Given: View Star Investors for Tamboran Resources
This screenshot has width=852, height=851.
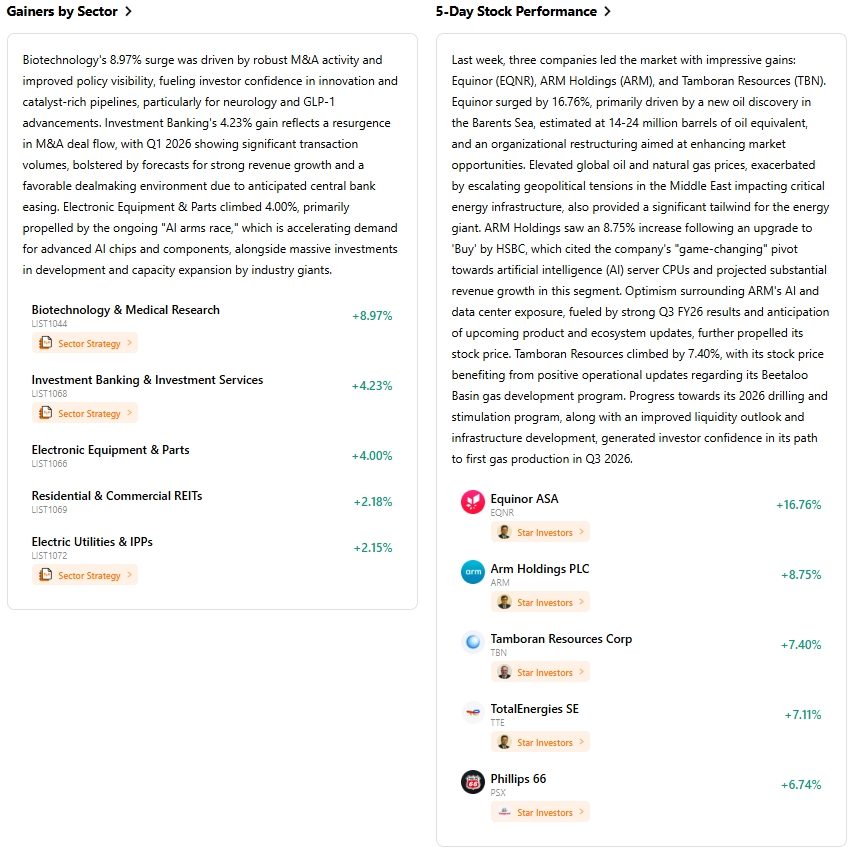Looking at the screenshot, I should pos(540,673).
